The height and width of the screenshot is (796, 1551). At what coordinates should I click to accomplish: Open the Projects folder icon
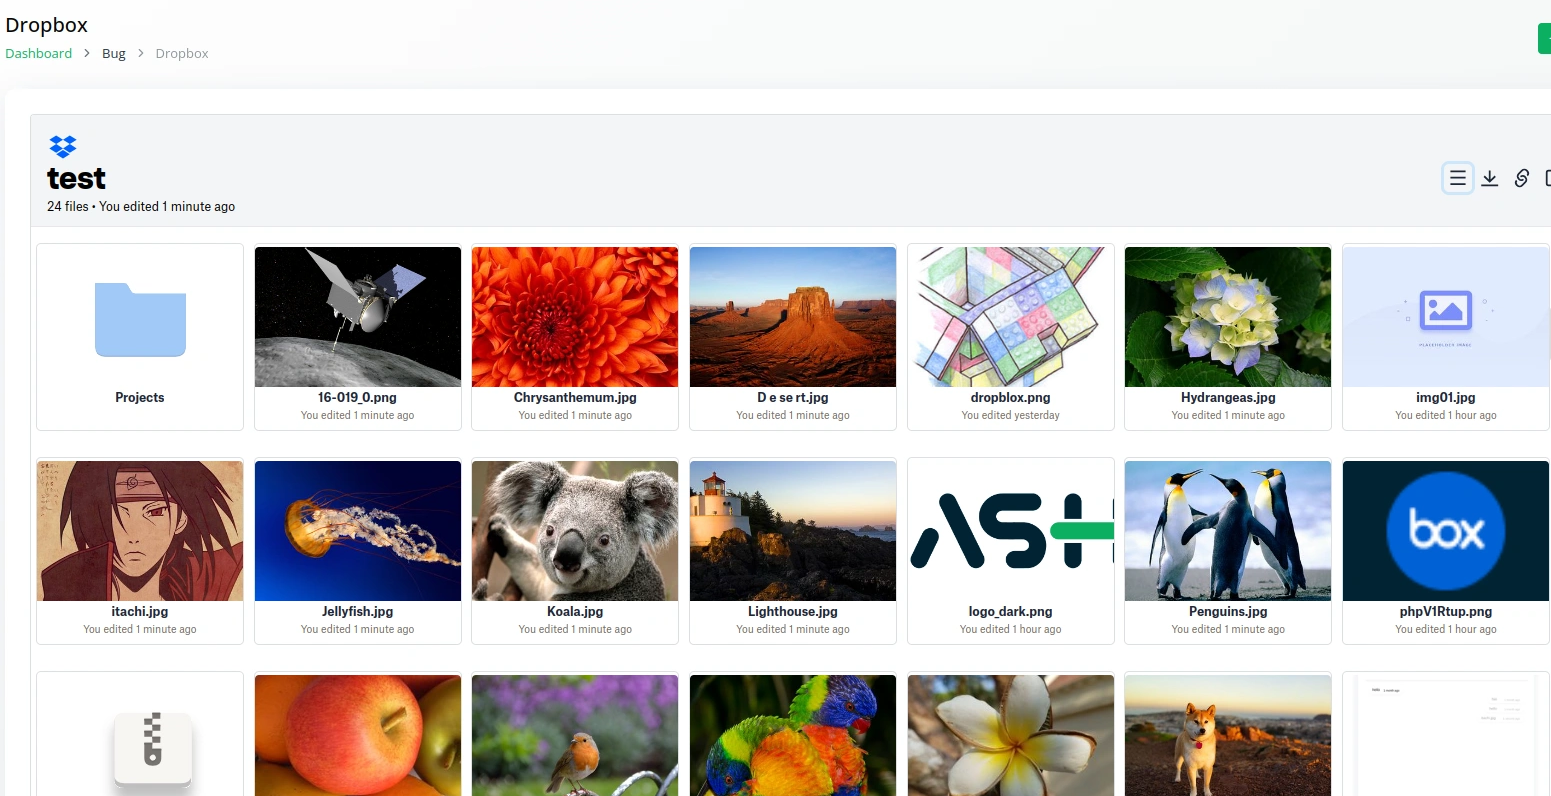point(140,320)
